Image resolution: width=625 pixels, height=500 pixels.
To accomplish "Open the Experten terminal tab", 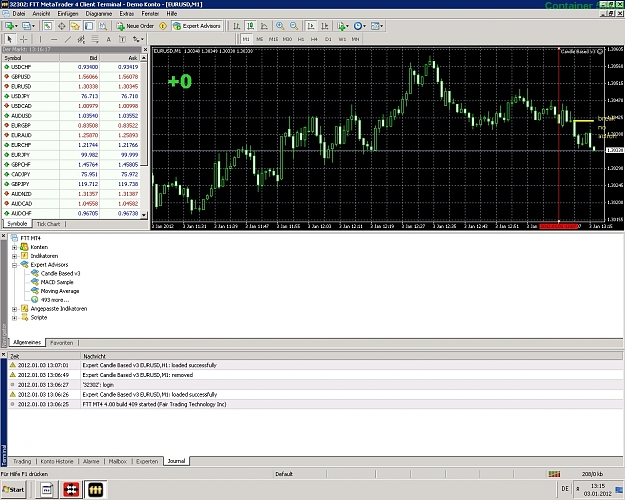I will [147, 461].
